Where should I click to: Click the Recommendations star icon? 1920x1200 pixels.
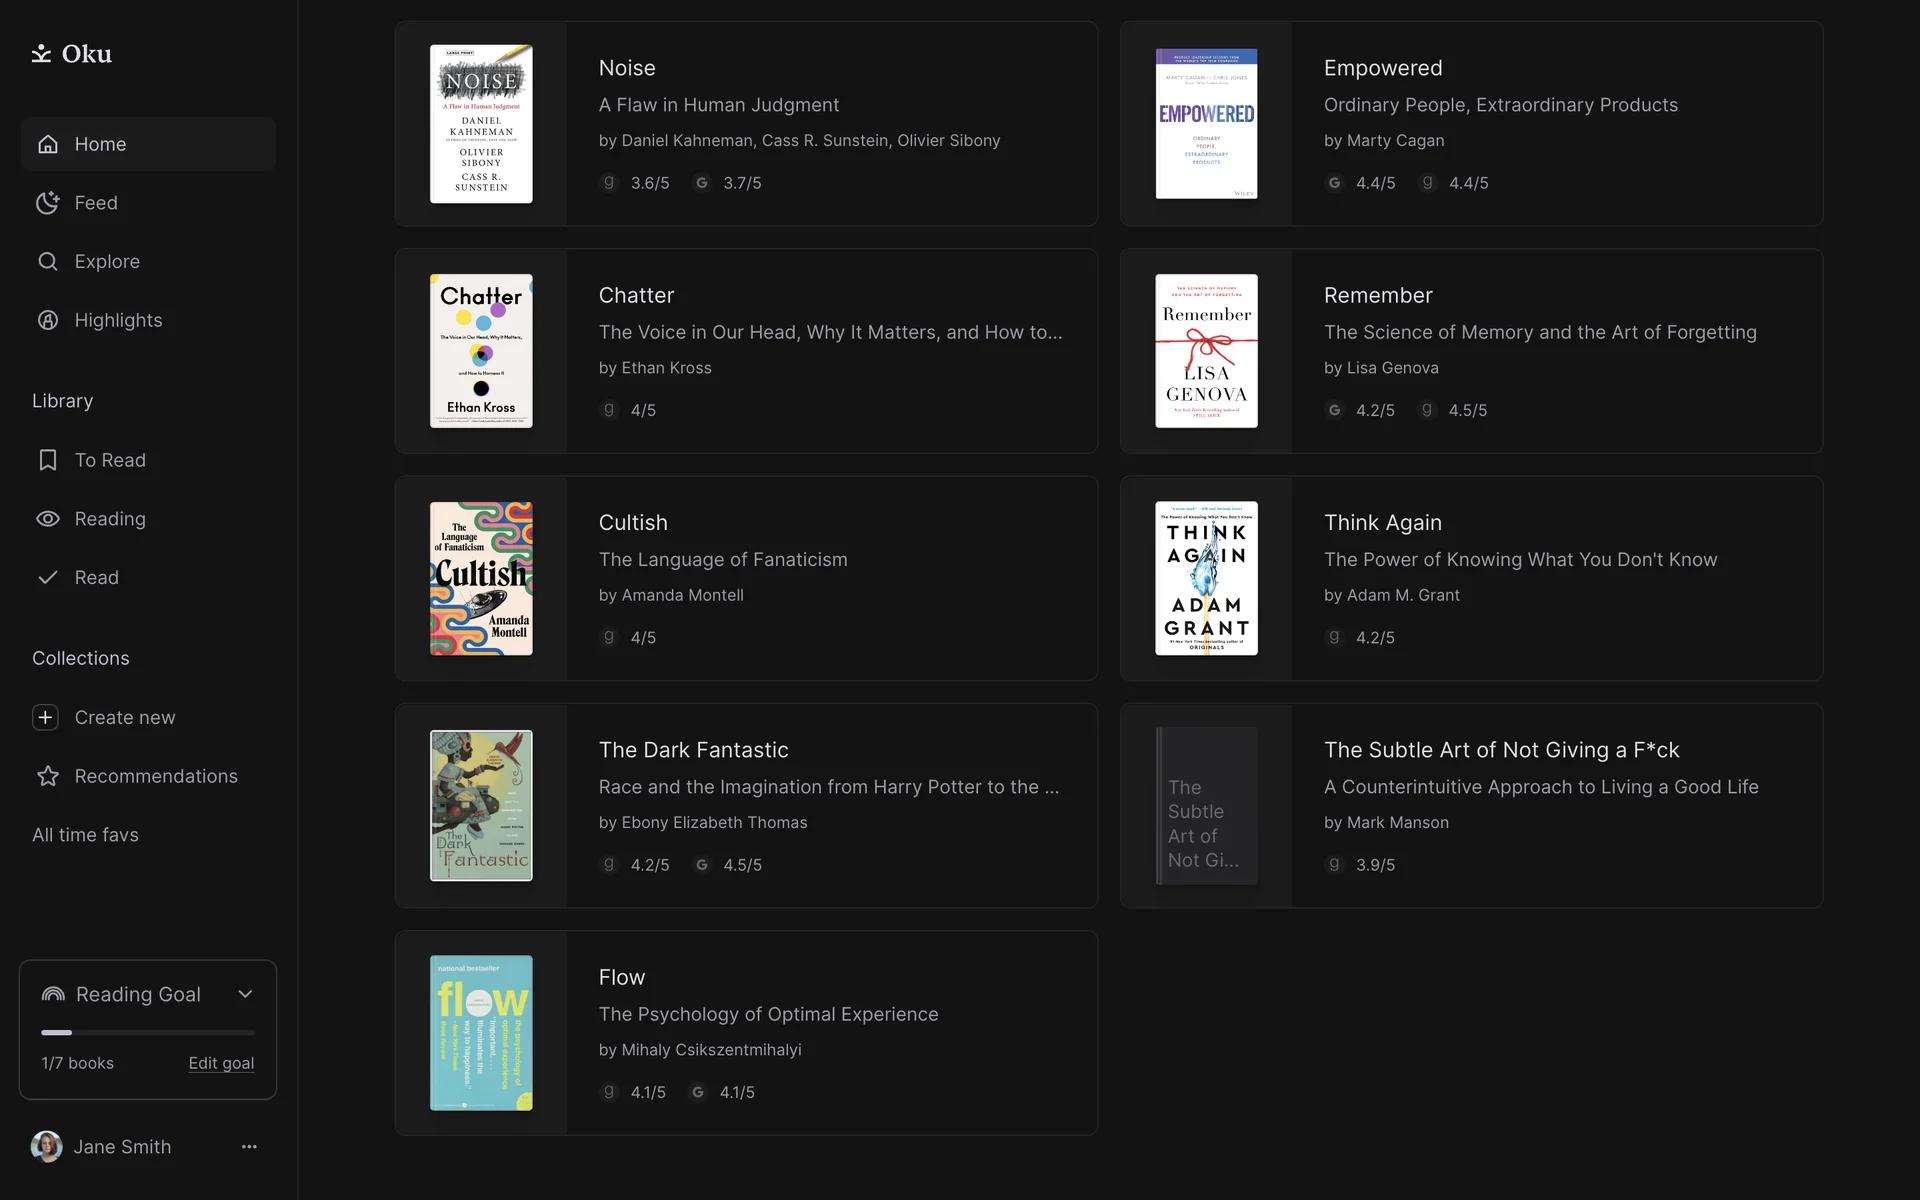(47, 777)
